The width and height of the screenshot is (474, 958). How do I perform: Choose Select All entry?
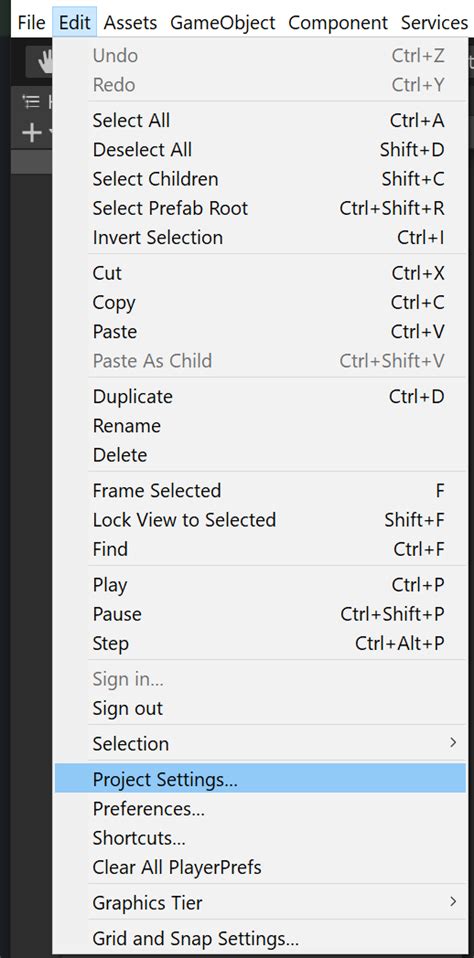tap(260, 120)
